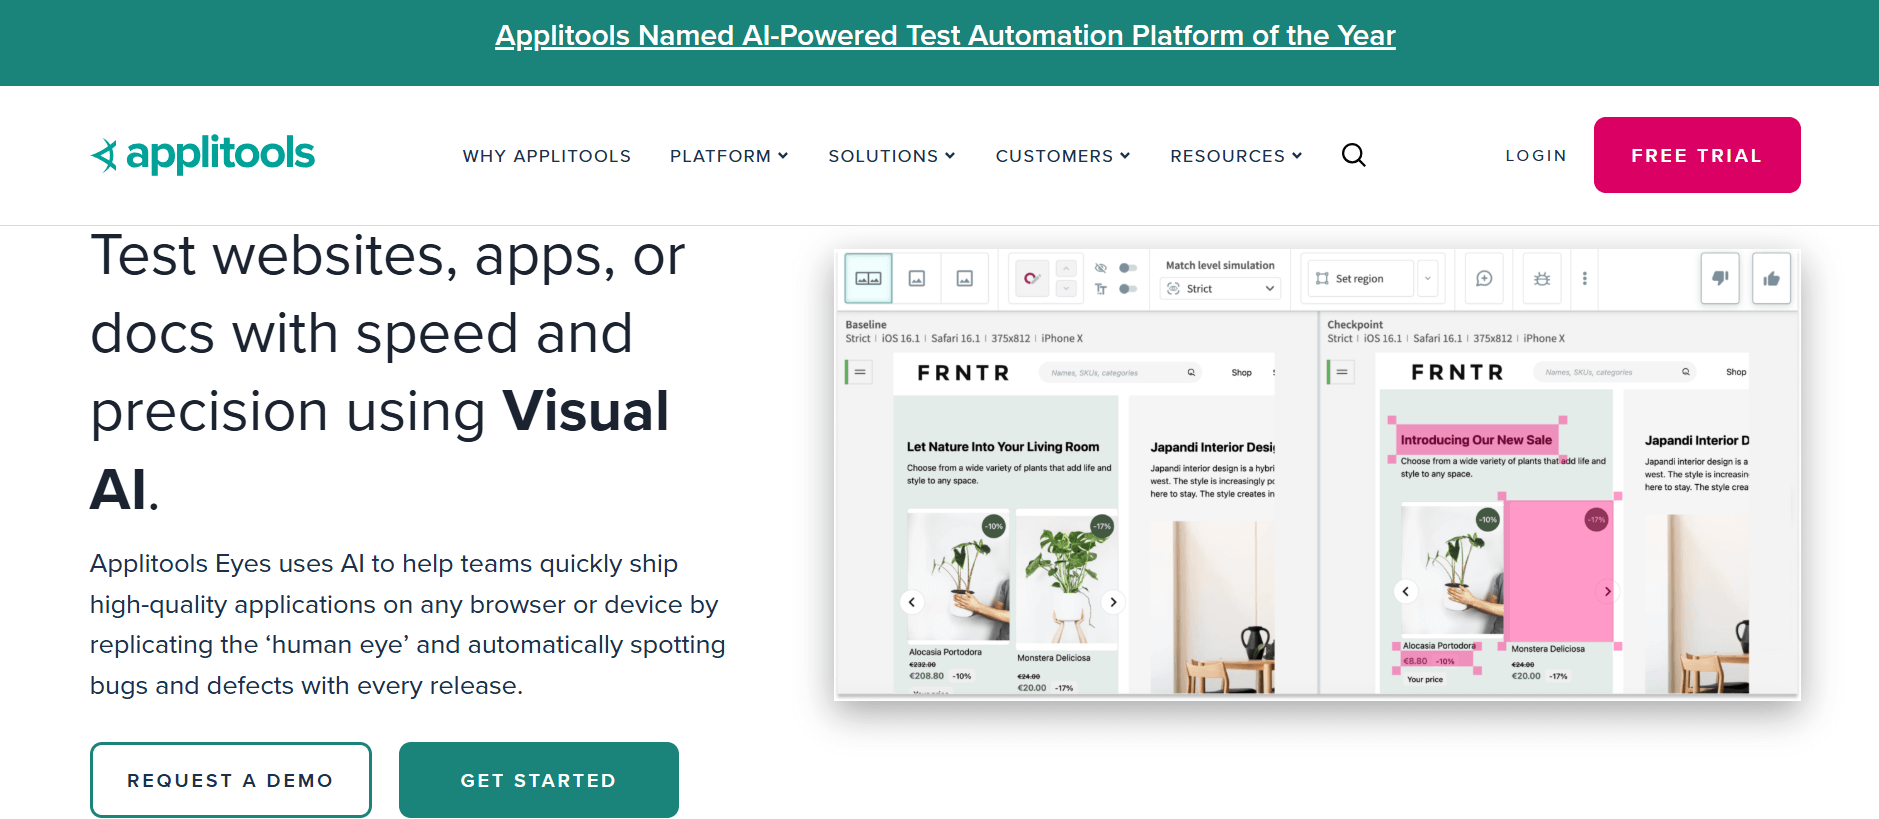The image size is (1879, 819).
Task: Click the pink highlighted difference region
Action: pos(1559,570)
